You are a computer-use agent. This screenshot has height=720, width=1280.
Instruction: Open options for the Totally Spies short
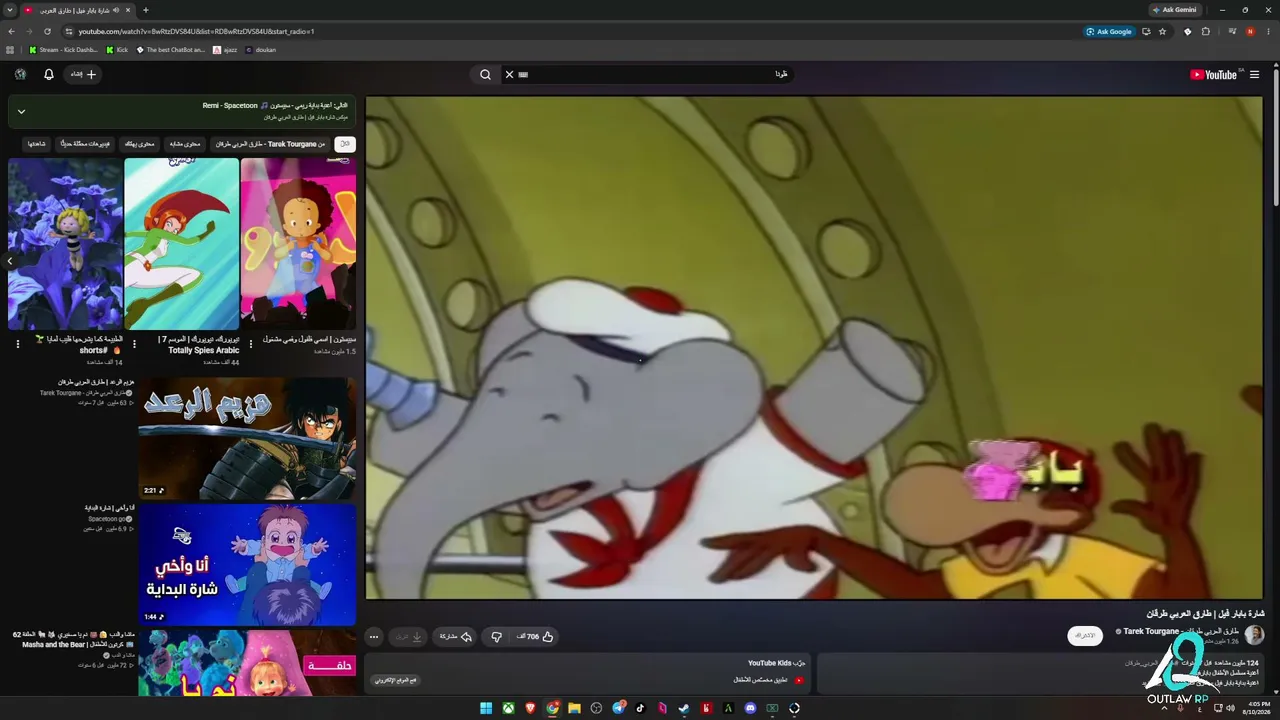134,344
